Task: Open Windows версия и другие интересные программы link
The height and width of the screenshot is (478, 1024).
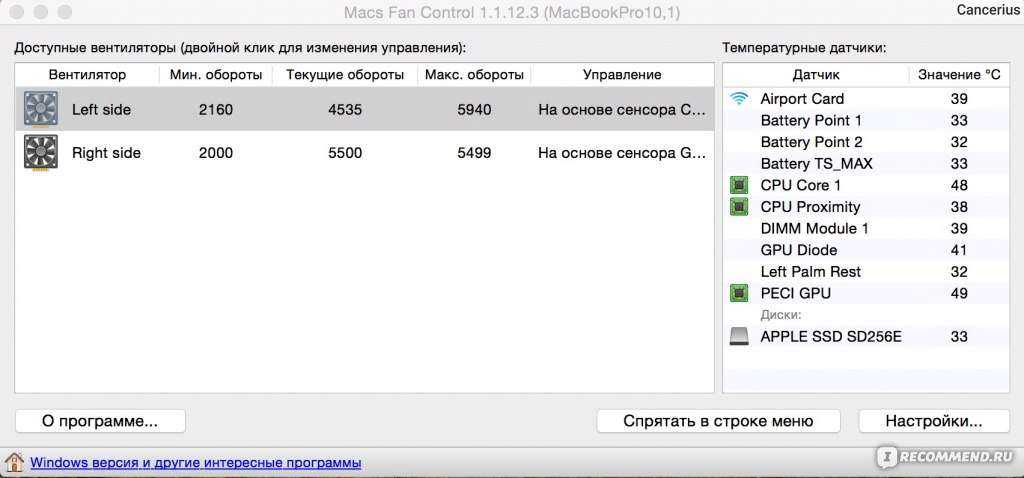Action: pyautogui.click(x=196, y=463)
